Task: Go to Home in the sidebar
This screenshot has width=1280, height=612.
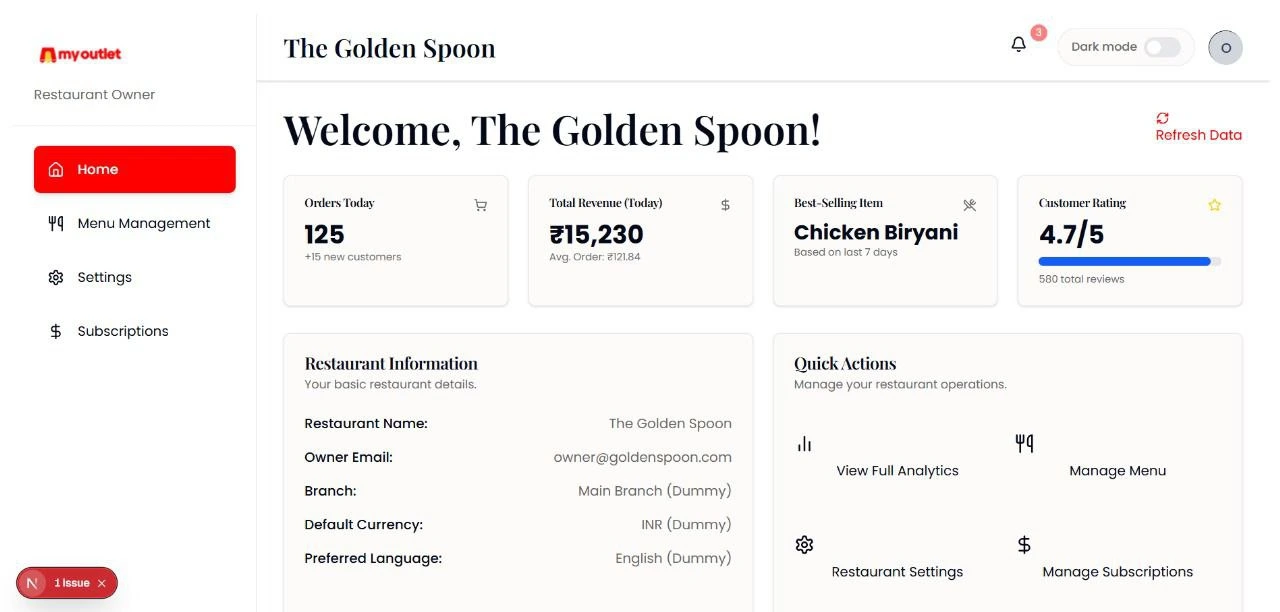Action: click(x=135, y=169)
